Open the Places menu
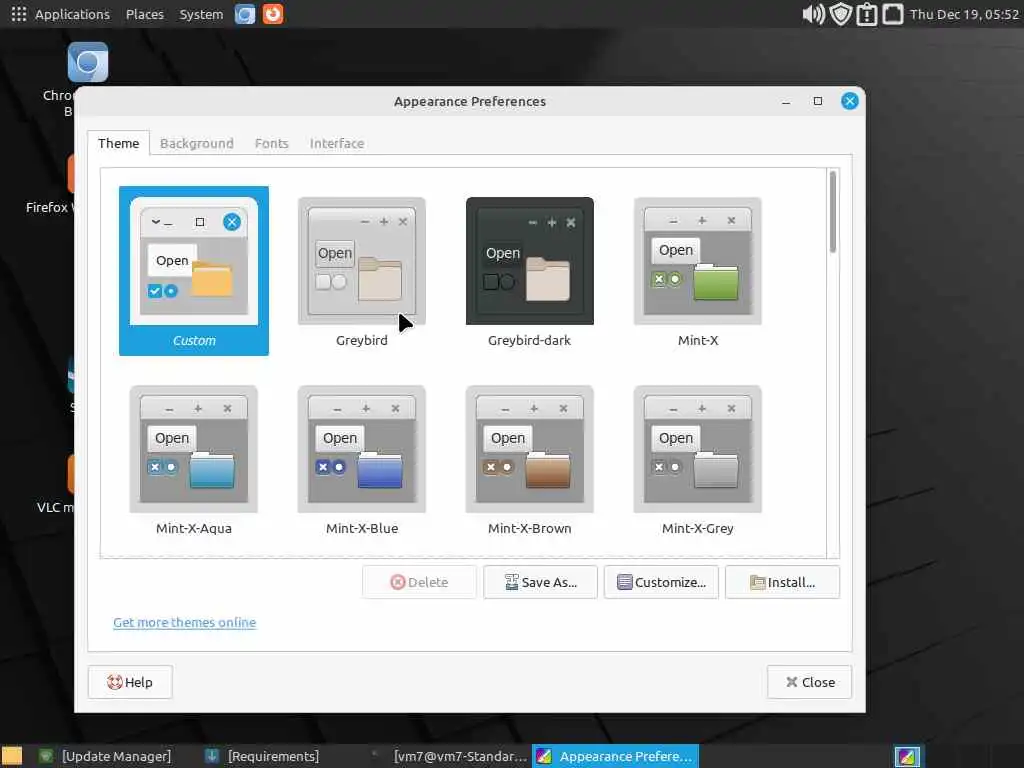The width and height of the screenshot is (1024, 768). pyautogui.click(x=144, y=14)
